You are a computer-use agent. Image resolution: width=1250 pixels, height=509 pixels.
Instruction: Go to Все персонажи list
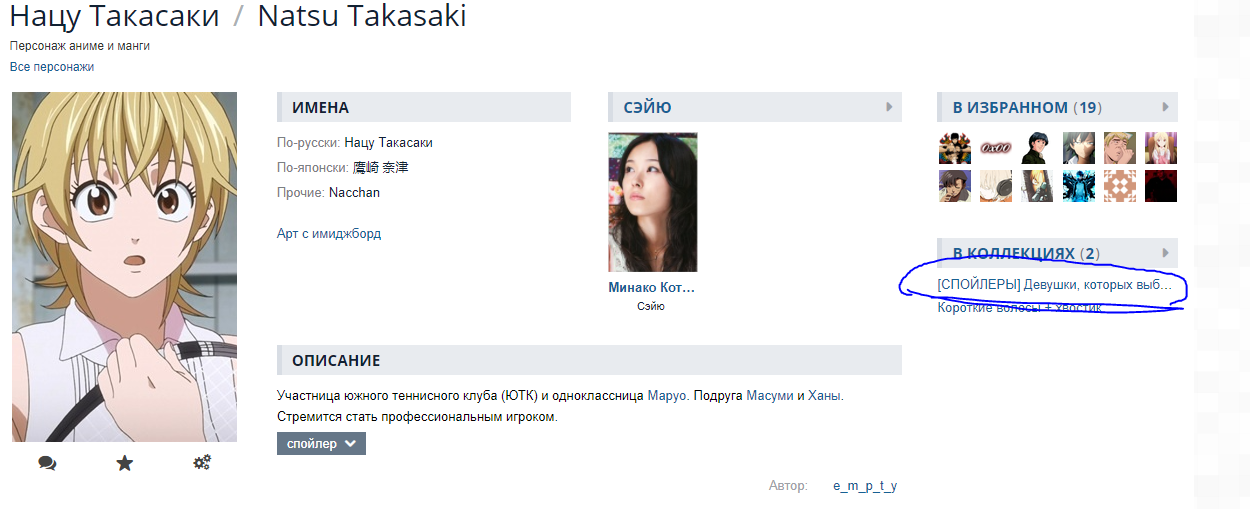52,67
